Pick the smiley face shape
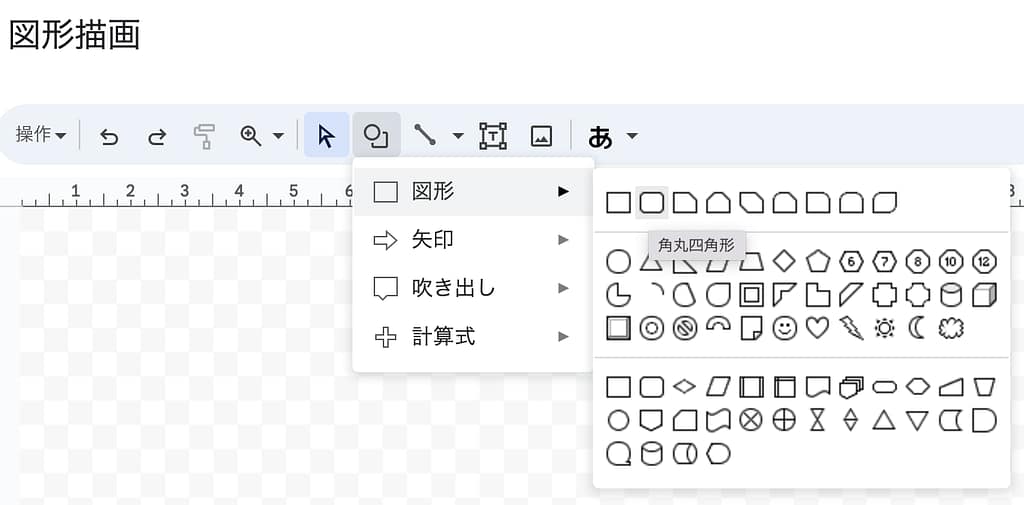 [x=785, y=328]
